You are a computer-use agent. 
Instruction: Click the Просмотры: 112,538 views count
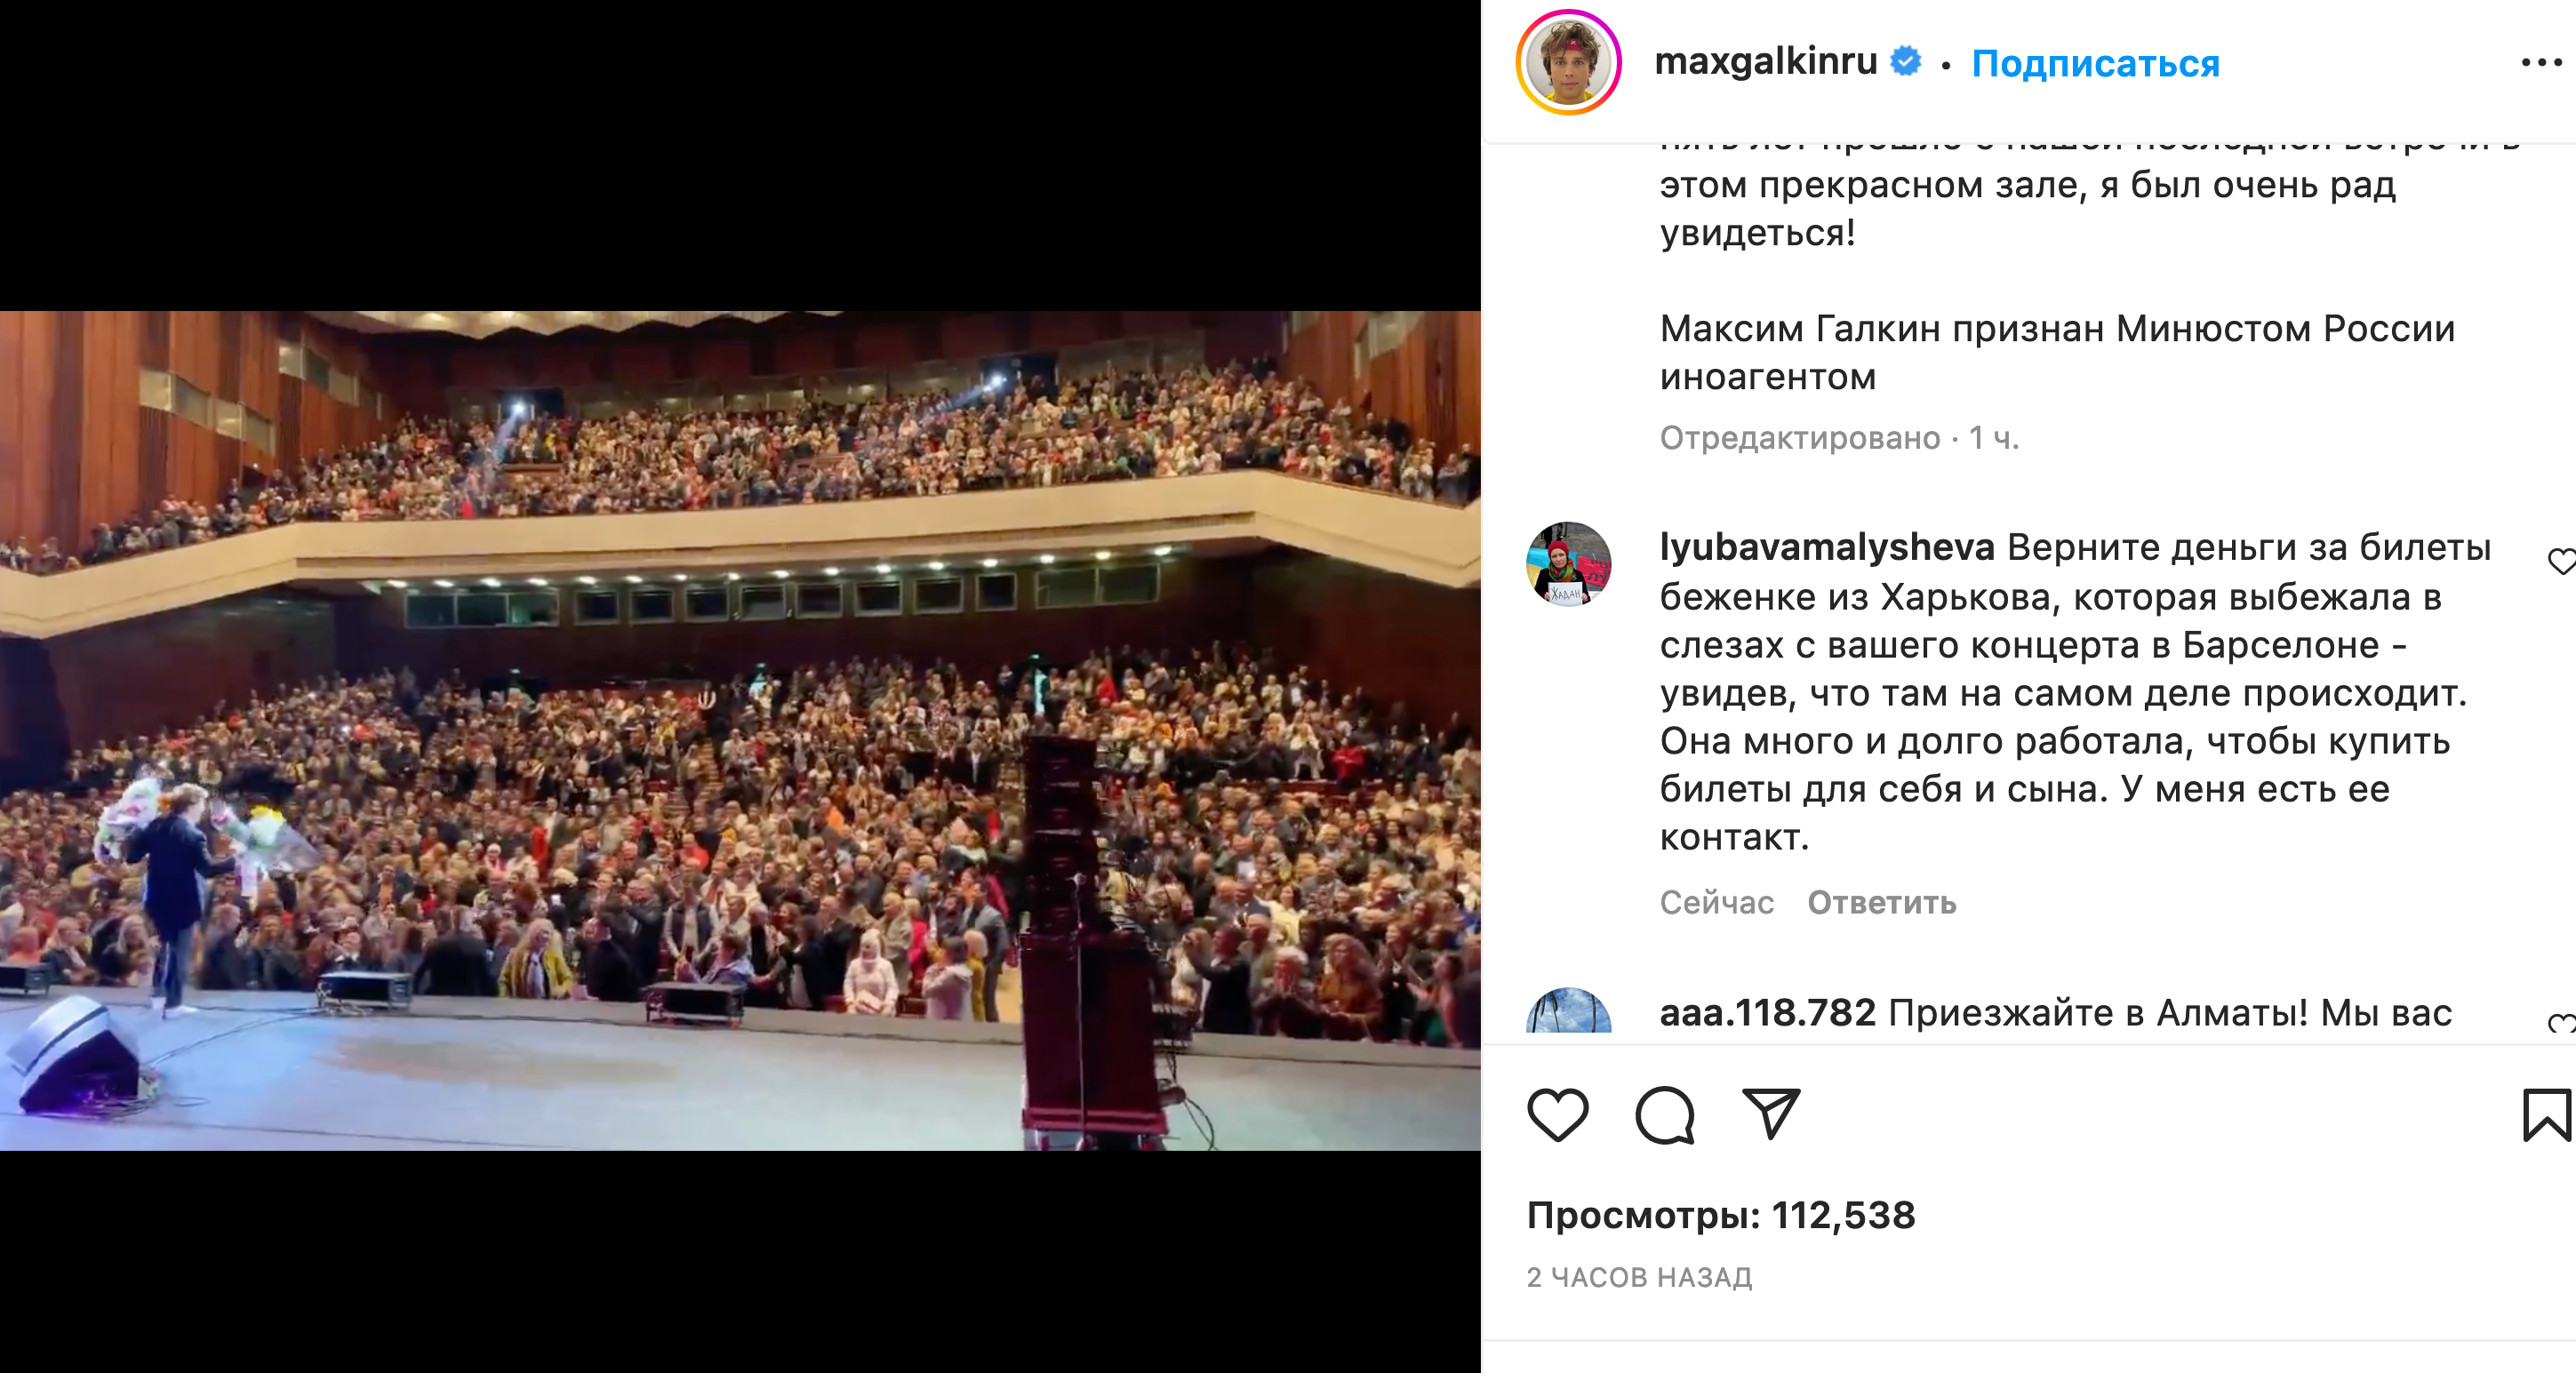point(1720,1215)
